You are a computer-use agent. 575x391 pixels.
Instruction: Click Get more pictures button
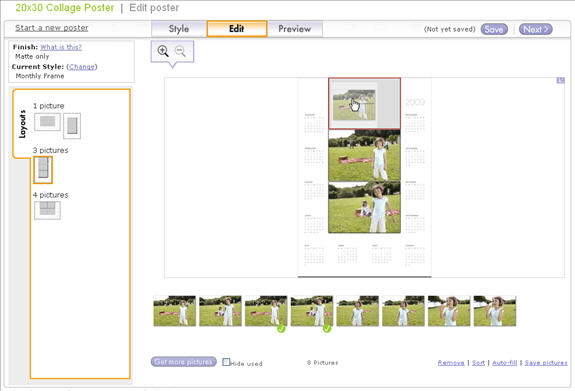(183, 362)
